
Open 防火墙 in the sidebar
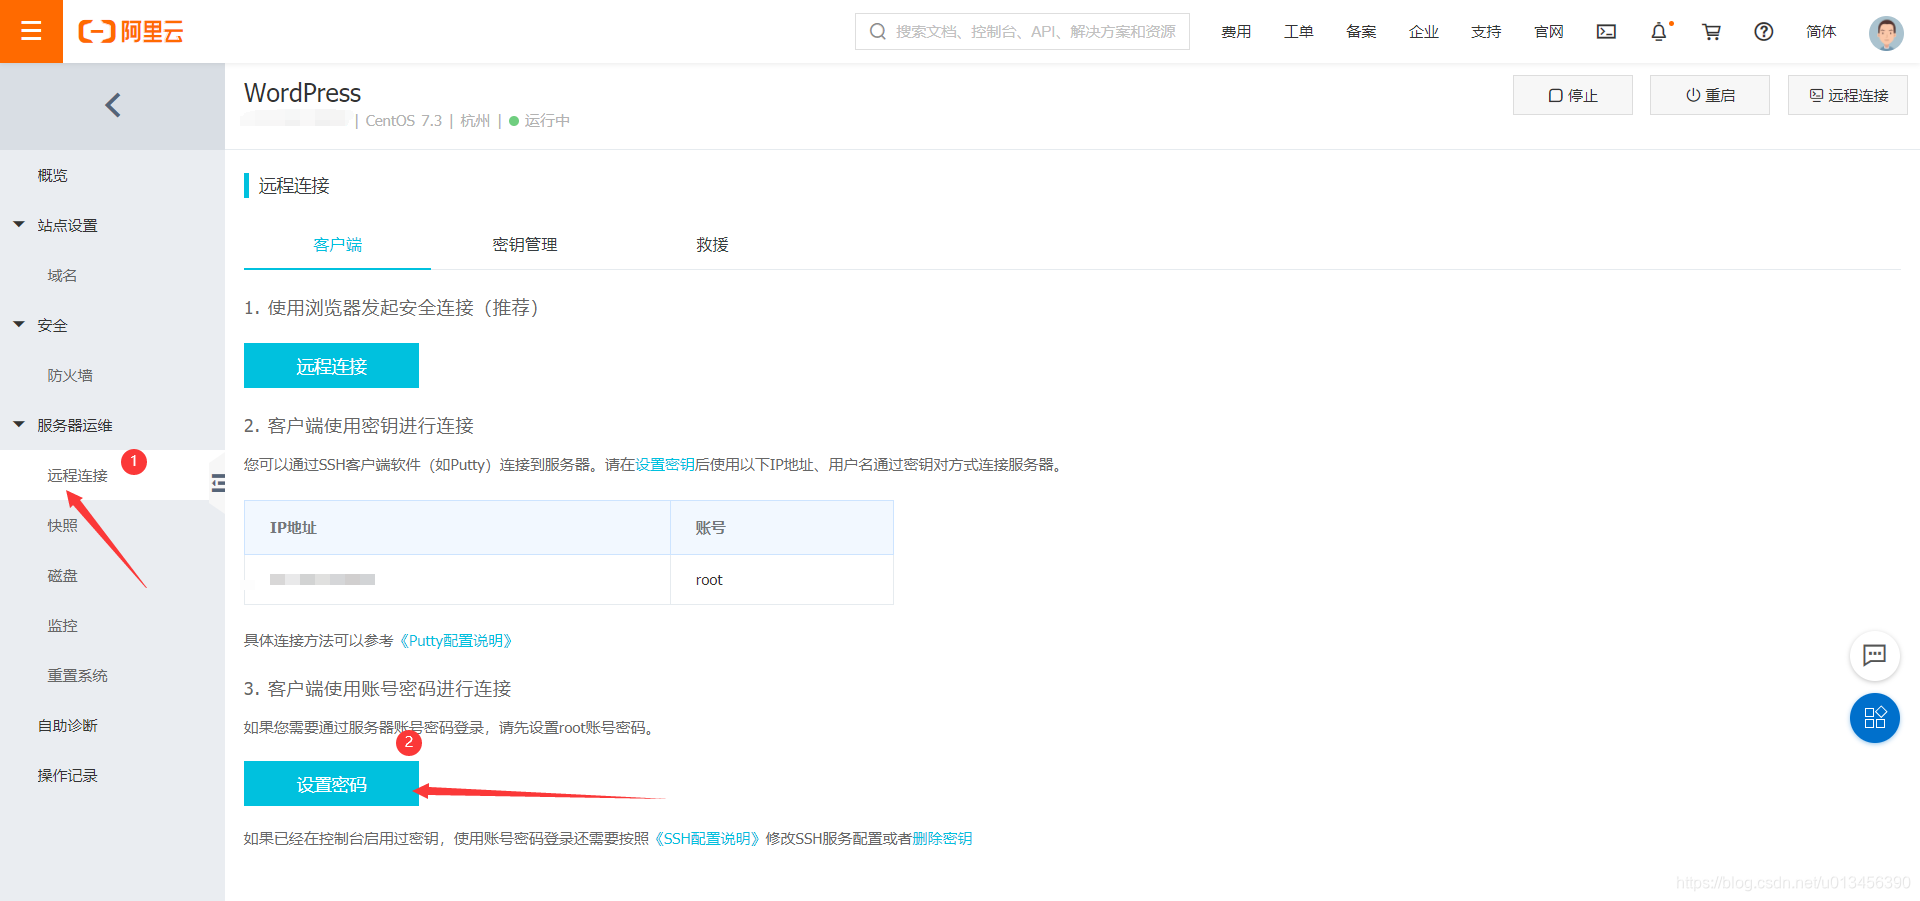click(x=70, y=375)
